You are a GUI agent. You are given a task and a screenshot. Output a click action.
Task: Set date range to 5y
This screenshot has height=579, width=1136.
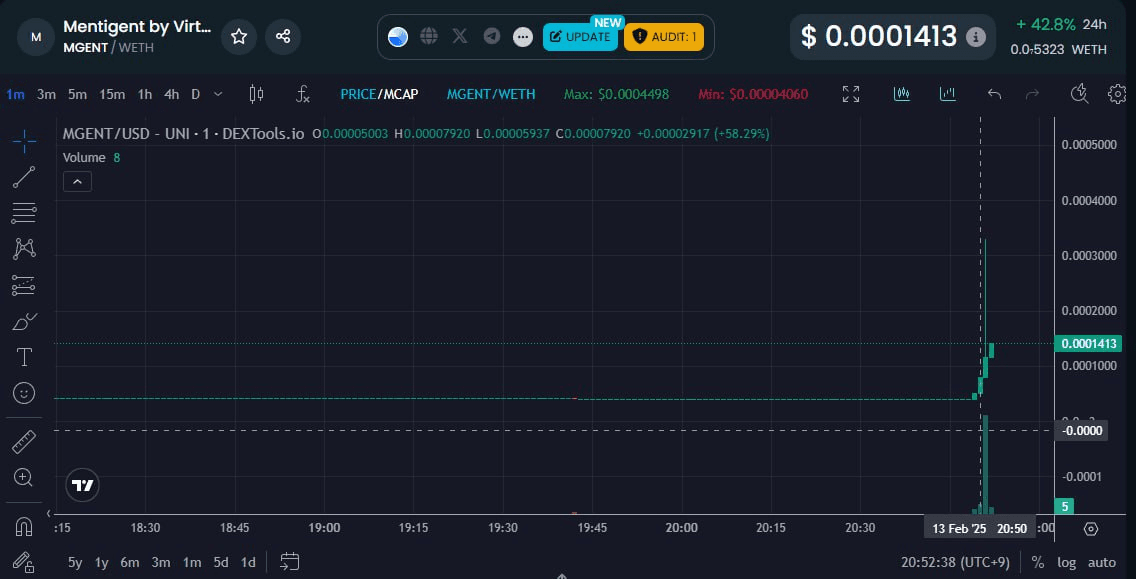pyautogui.click(x=75, y=562)
